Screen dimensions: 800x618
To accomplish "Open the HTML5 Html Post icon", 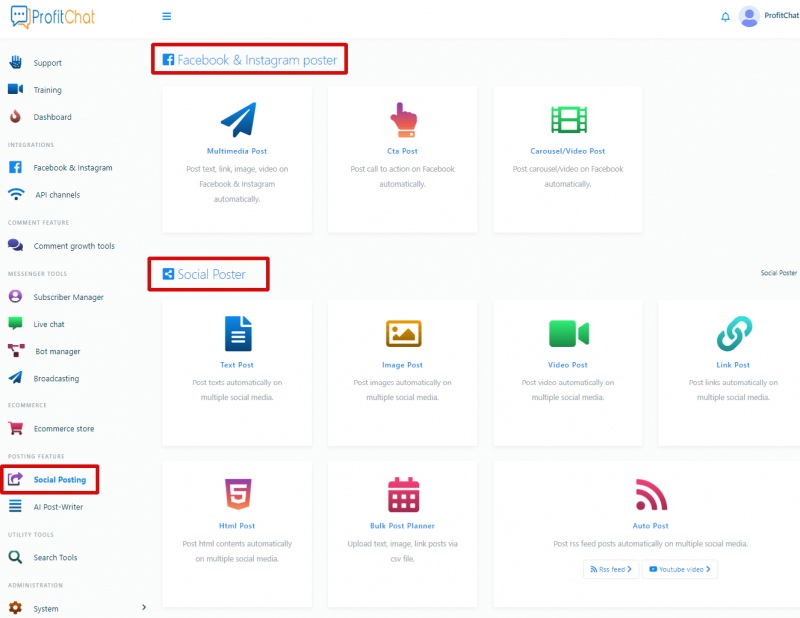I will tap(237, 494).
